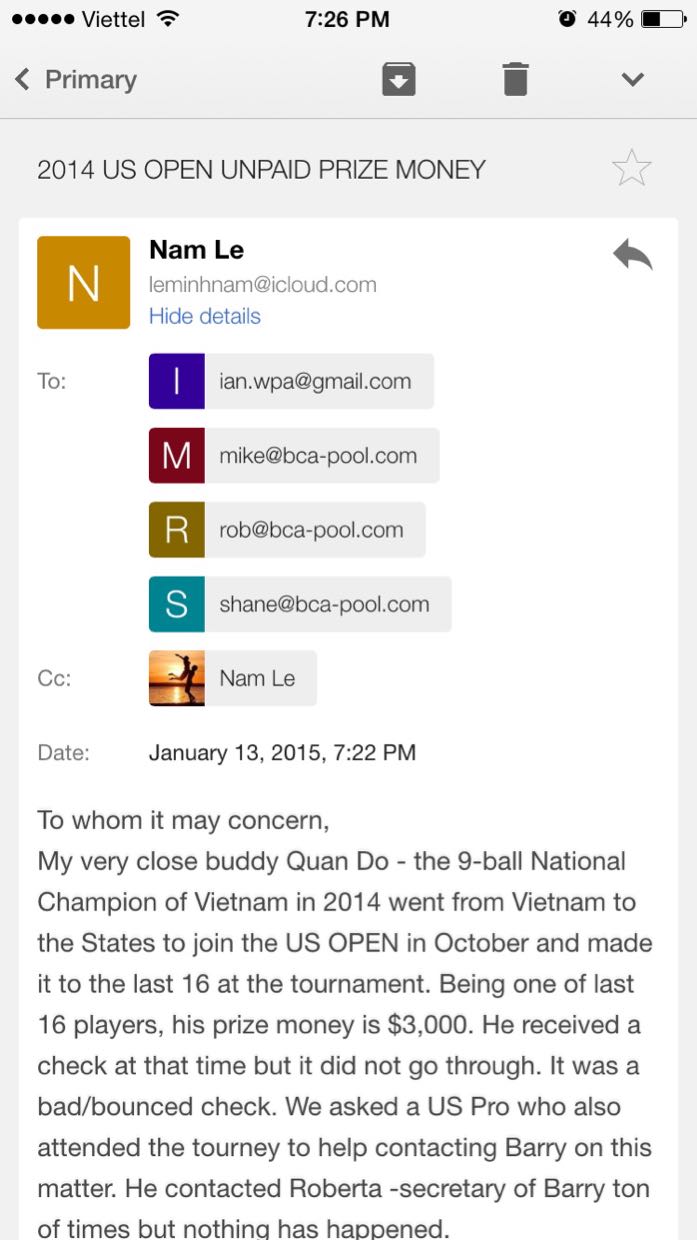
Task: Tap the email subject line
Action: click(261, 170)
